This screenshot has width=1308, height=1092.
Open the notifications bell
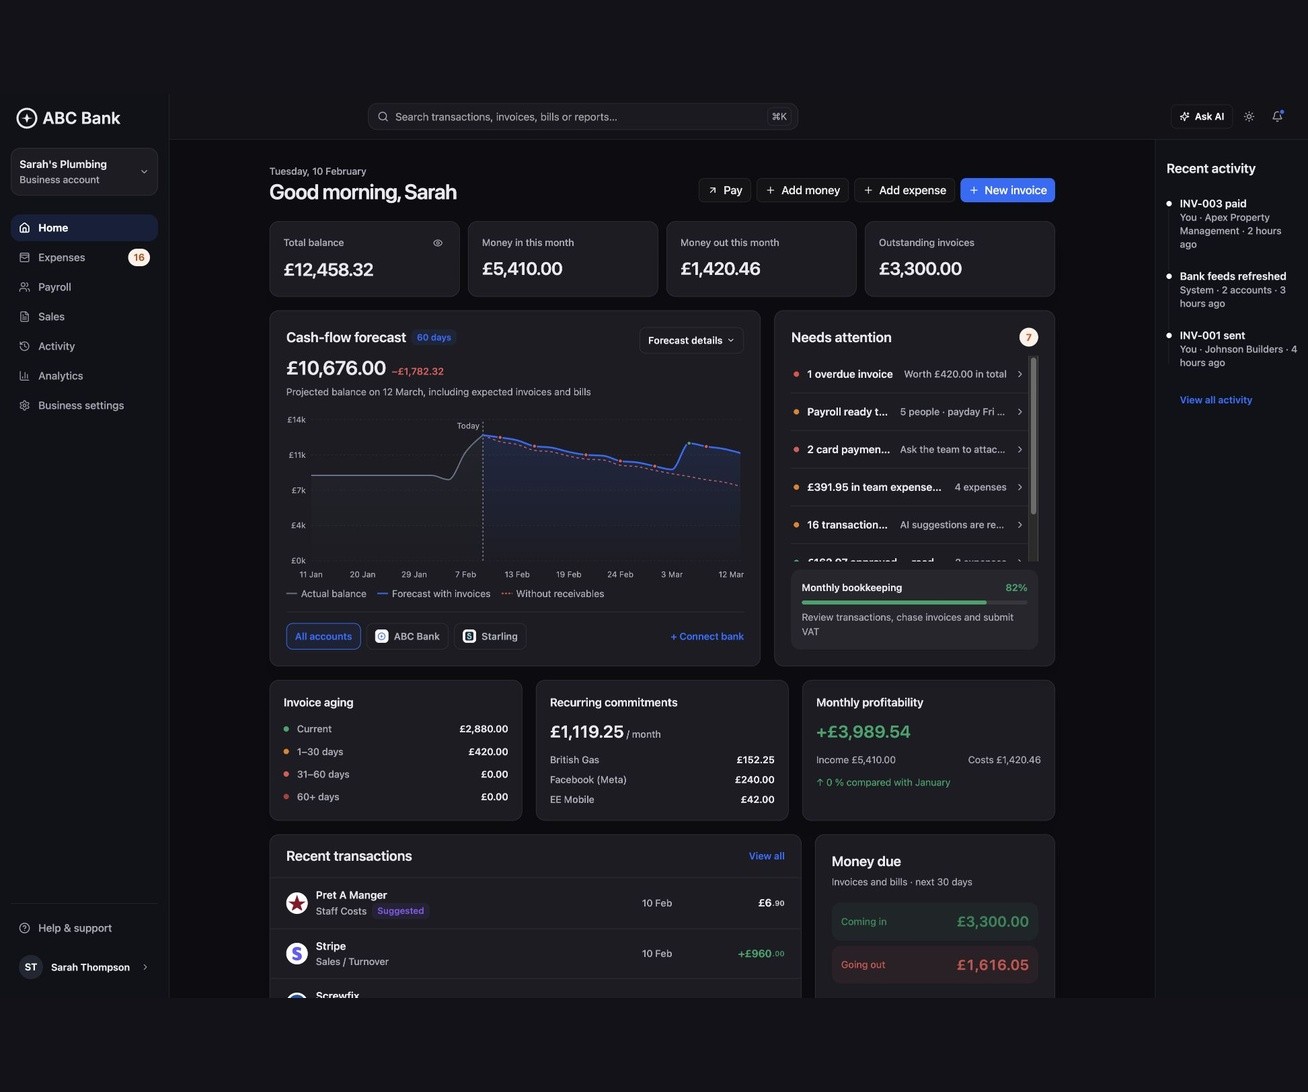pos(1277,117)
